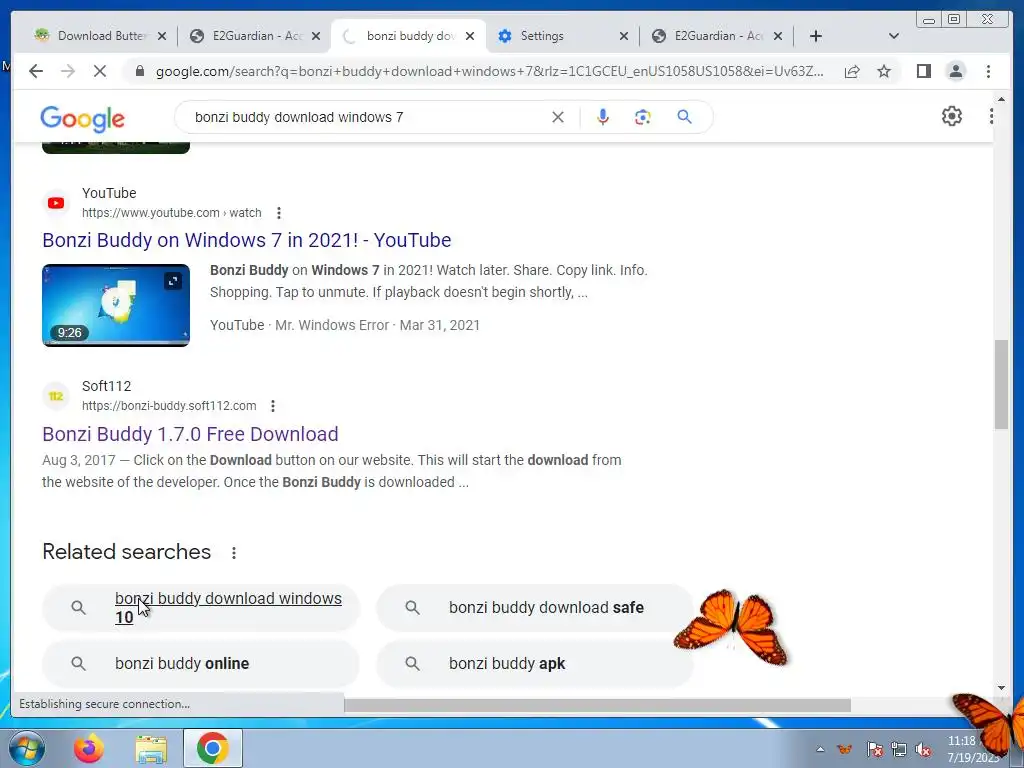Image resolution: width=1024 pixels, height=768 pixels.
Task: Click the Soft112 favicon of the result
Action: click(x=56, y=396)
